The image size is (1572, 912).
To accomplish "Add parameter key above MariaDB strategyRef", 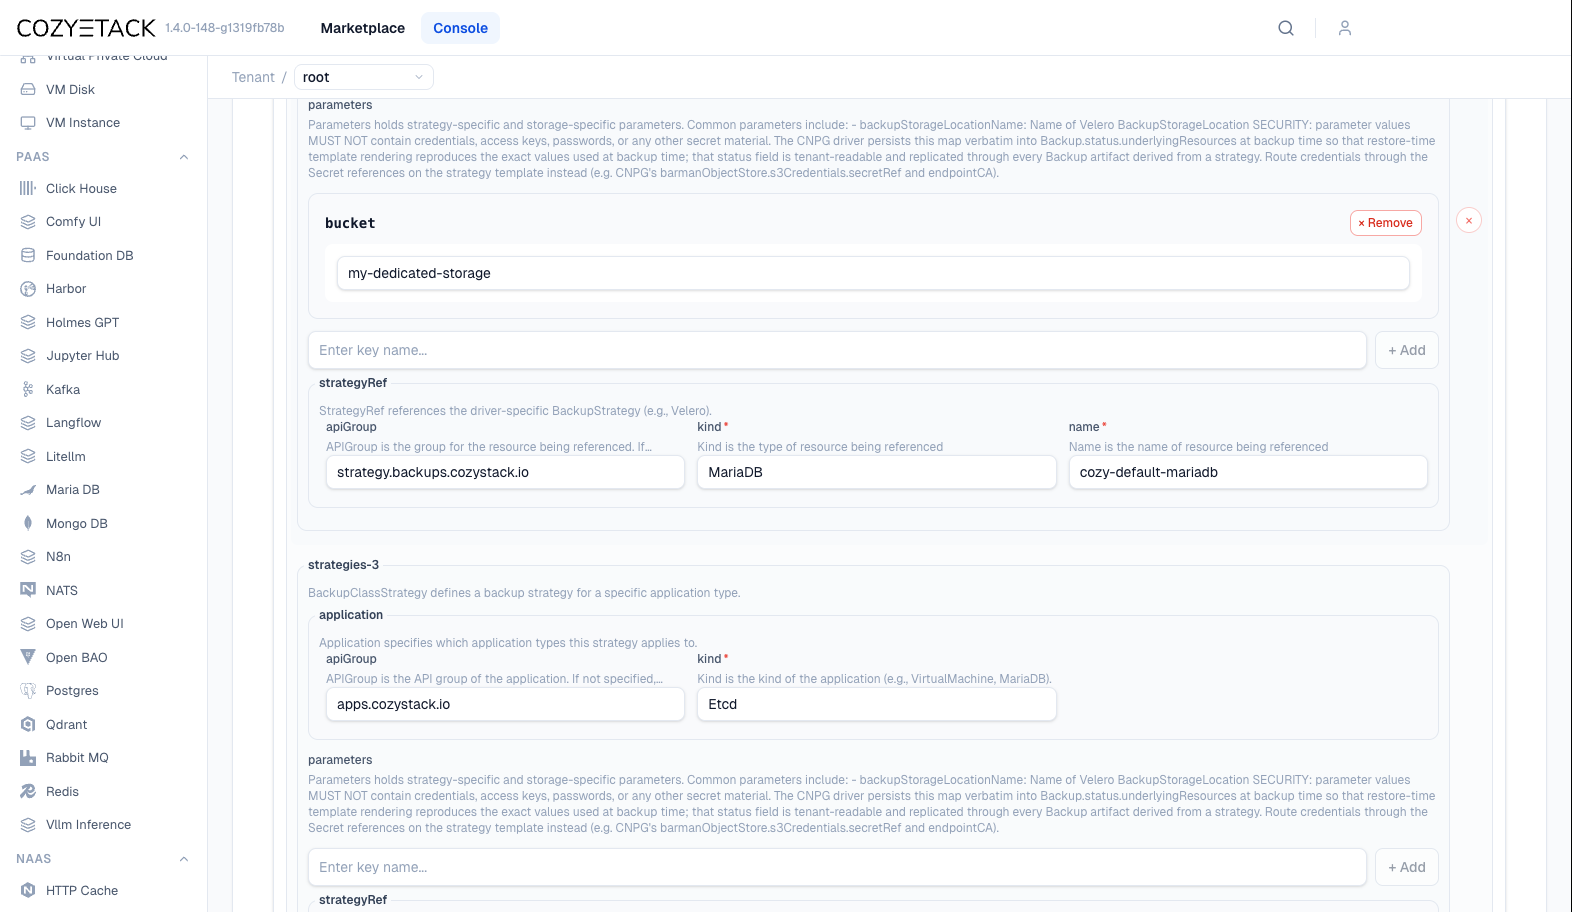I will pos(1407,350).
